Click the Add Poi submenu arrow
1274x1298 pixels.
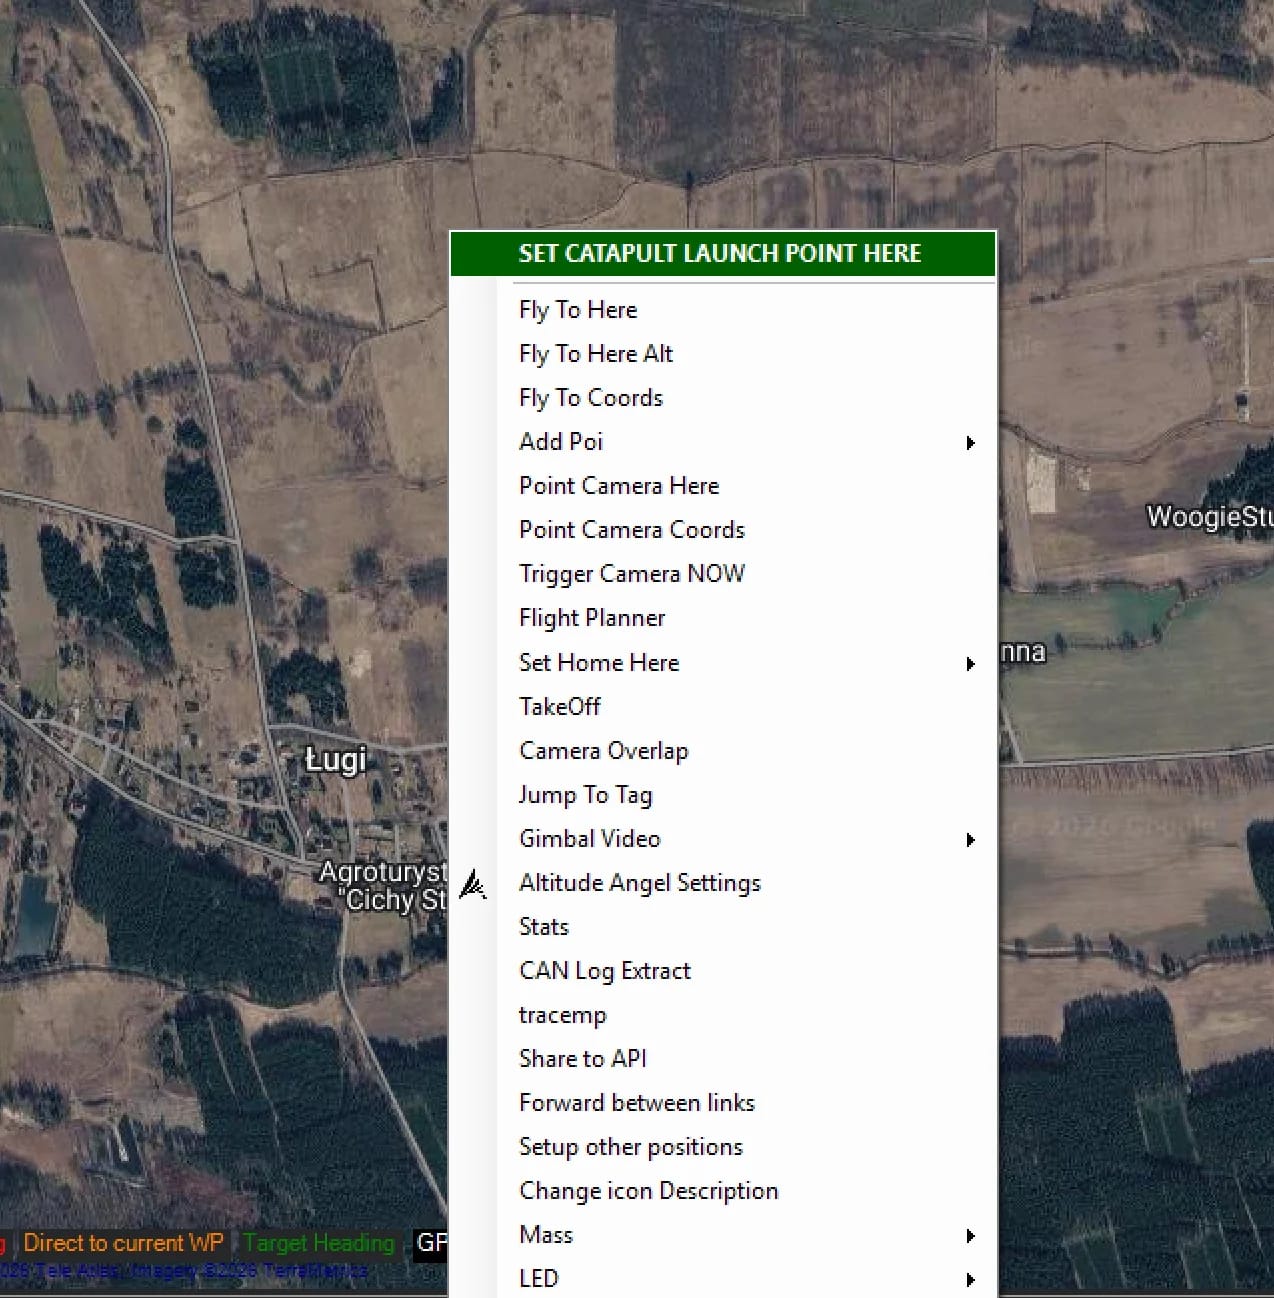pos(970,443)
